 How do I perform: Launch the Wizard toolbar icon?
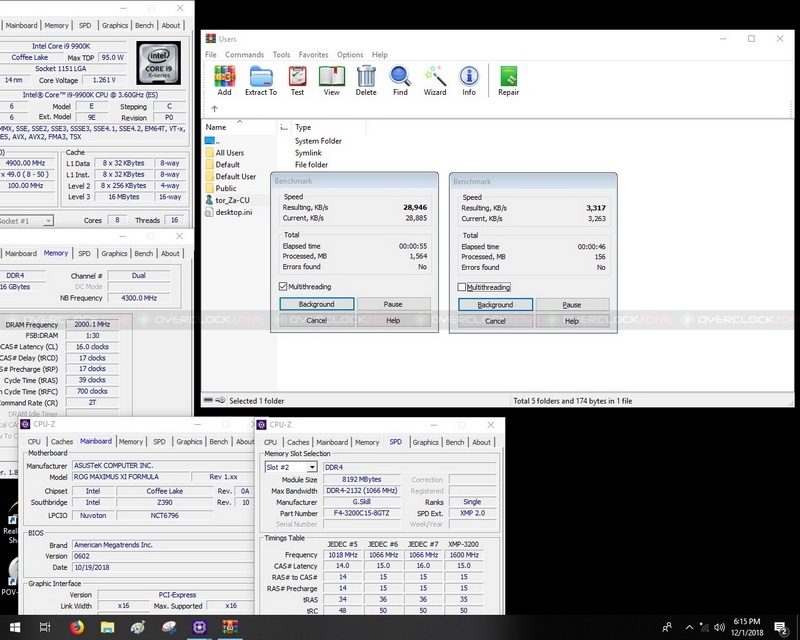point(435,81)
